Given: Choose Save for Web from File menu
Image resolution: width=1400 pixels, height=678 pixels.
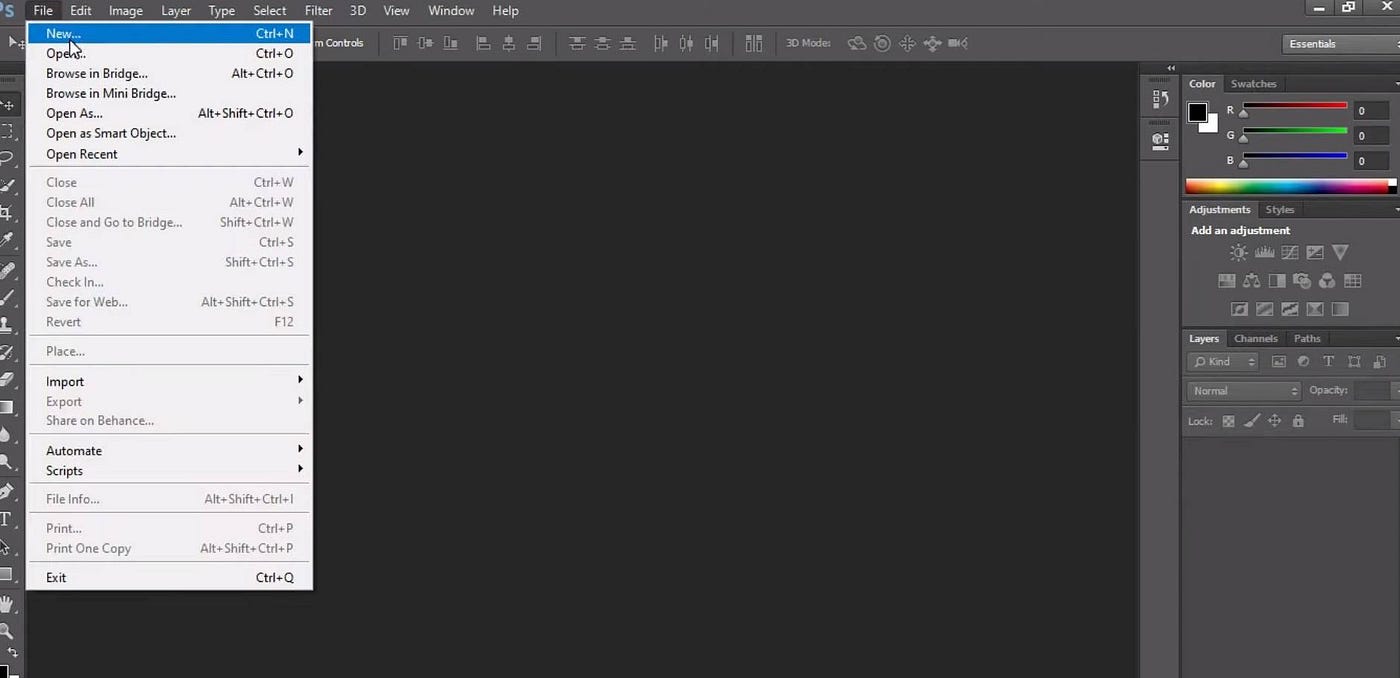Looking at the screenshot, I should tap(87, 301).
